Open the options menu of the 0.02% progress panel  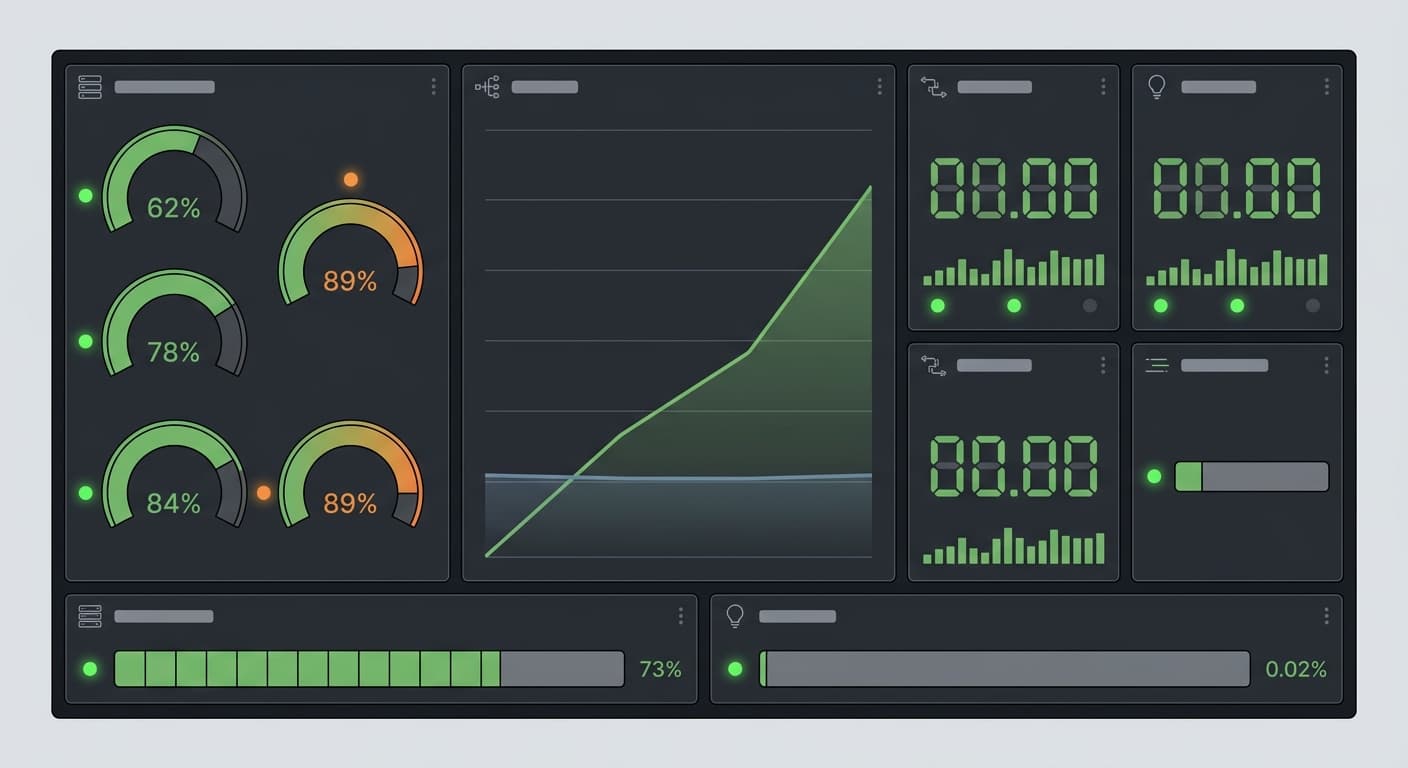1326,616
